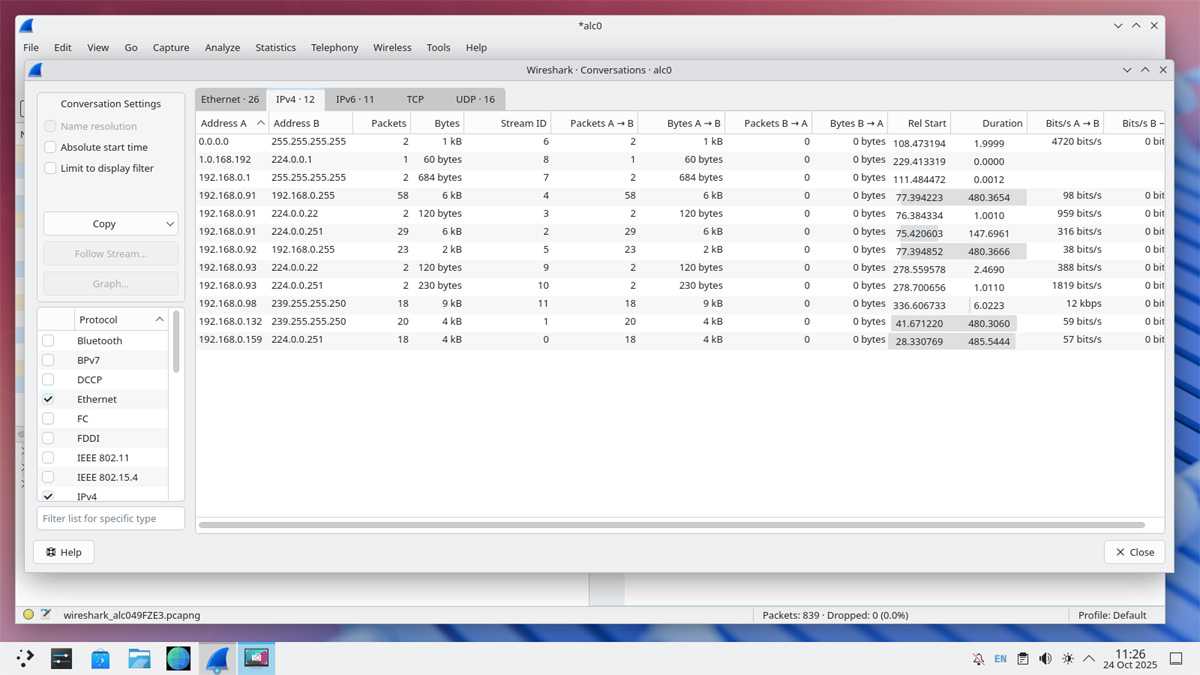Viewport: 1200px width, 675px height.
Task: Click the volume speaker icon in system tray
Action: 1045,659
